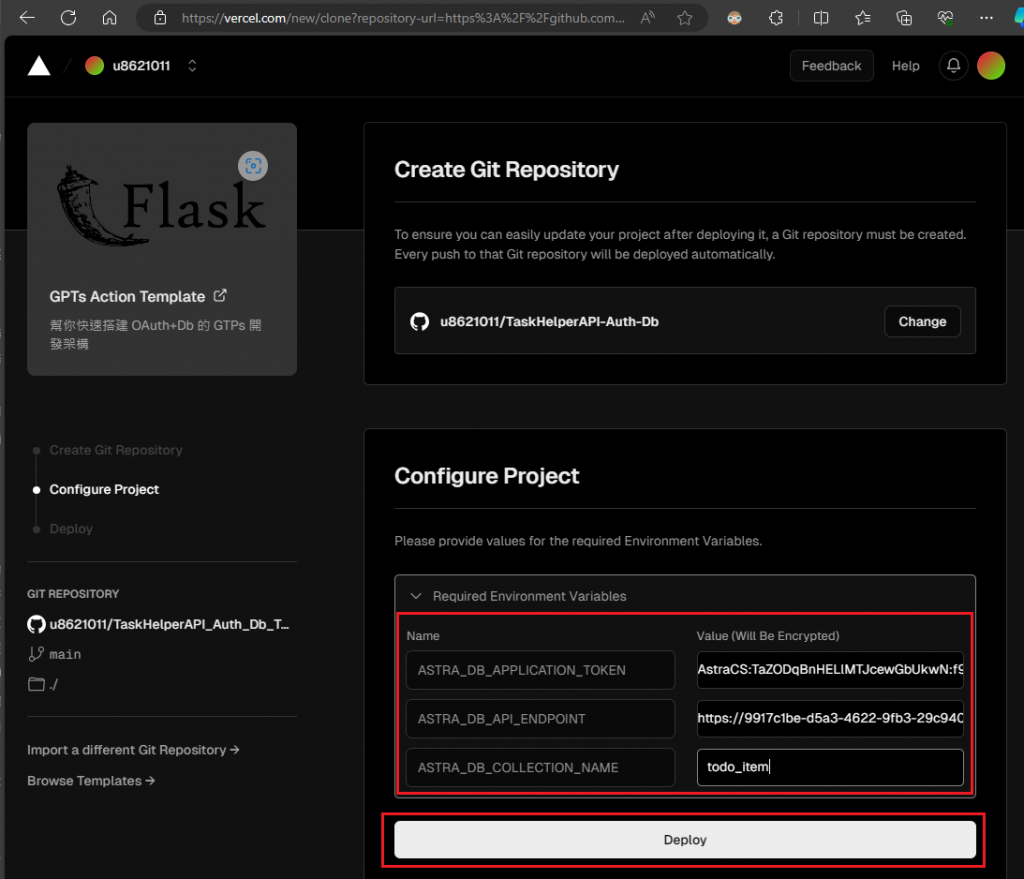Image resolution: width=1024 pixels, height=879 pixels.
Task: Click the Change repository button
Action: [922, 322]
